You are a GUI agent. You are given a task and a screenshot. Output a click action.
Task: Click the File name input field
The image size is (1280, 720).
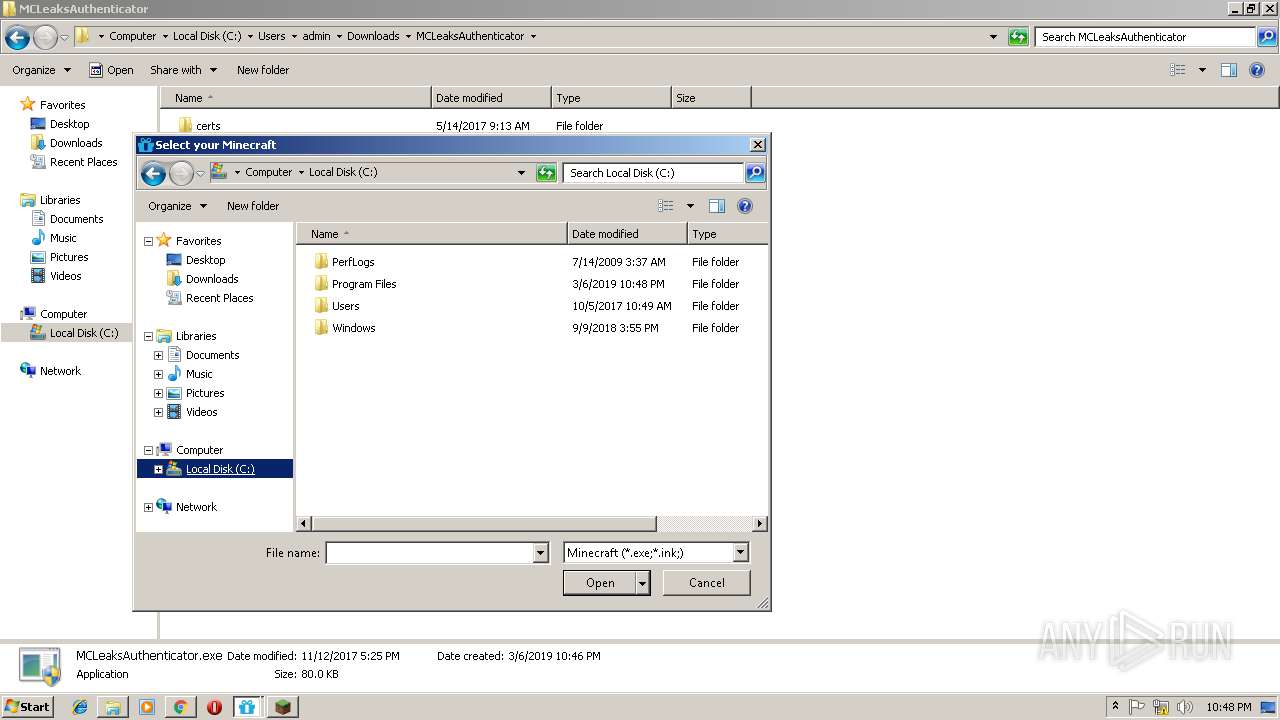[430, 553]
